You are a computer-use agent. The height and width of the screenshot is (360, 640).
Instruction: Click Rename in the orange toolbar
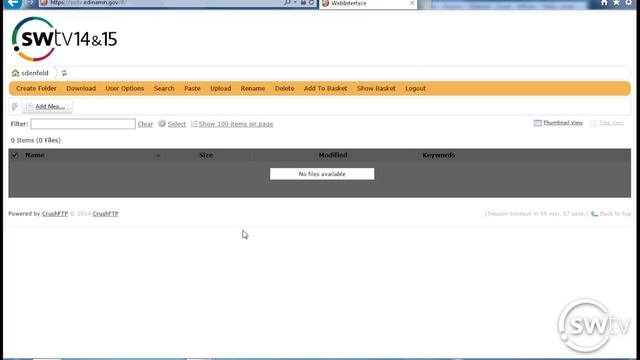pos(253,88)
